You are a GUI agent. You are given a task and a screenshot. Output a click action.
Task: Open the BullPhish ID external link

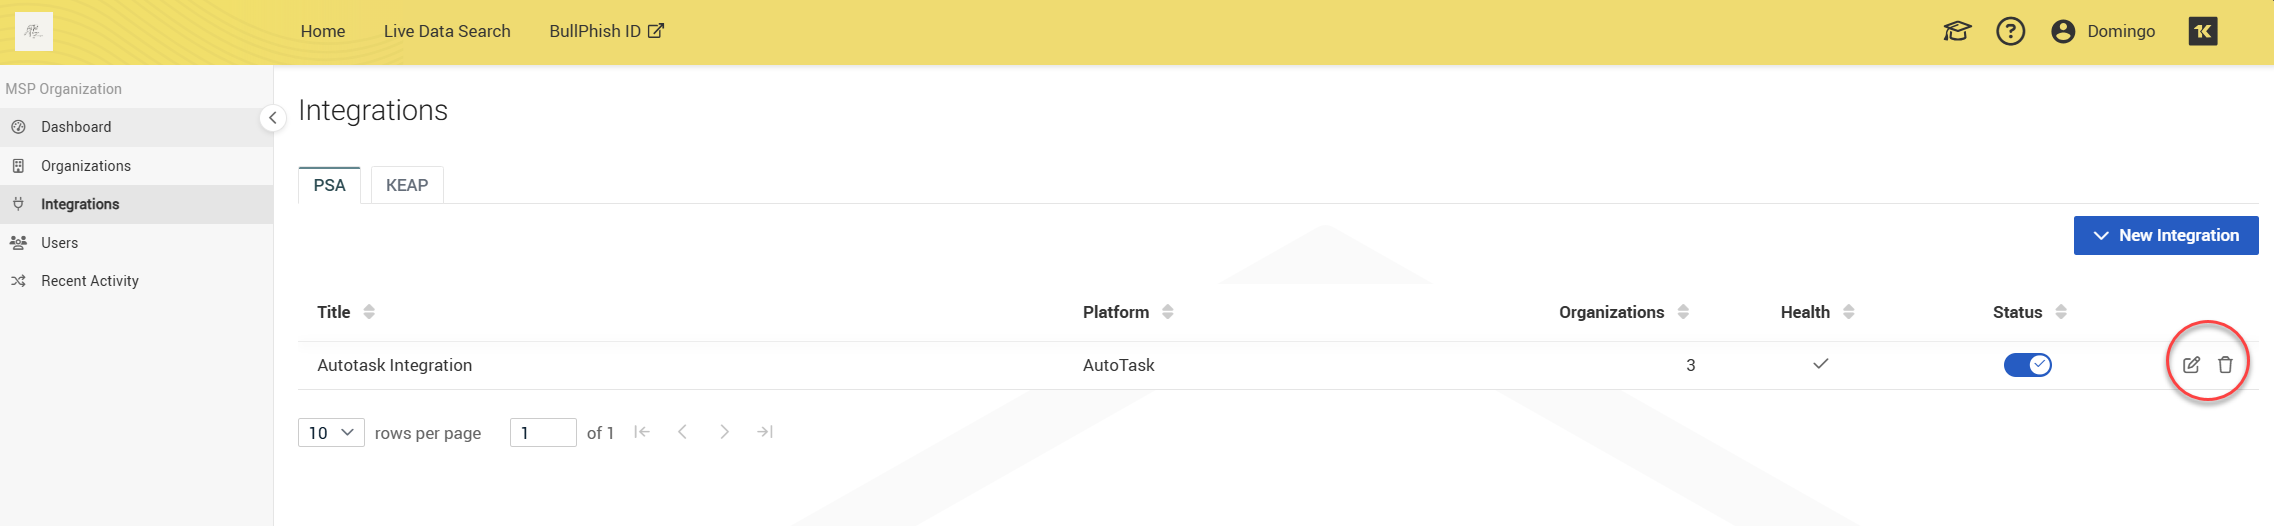[x=606, y=31]
